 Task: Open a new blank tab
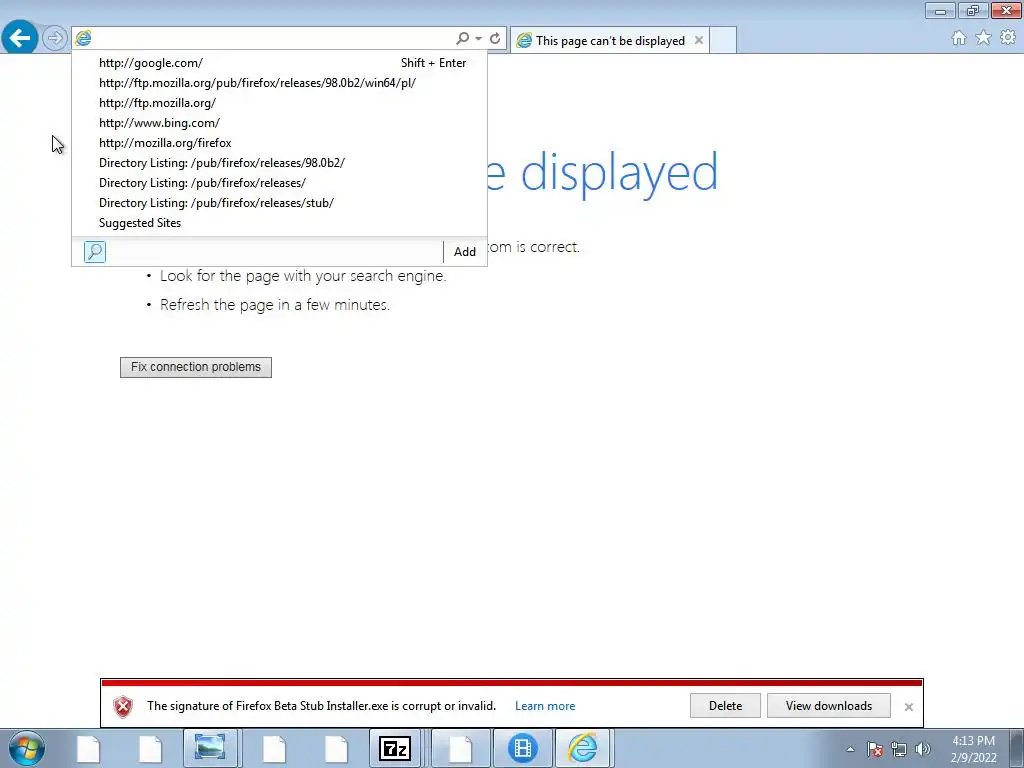tap(723, 40)
